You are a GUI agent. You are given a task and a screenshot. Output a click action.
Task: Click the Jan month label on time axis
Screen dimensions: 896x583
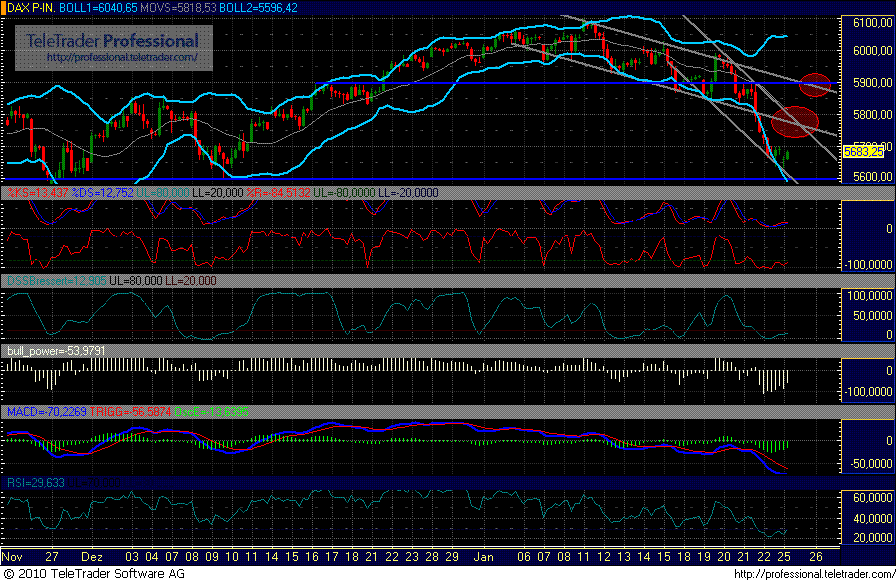point(484,557)
